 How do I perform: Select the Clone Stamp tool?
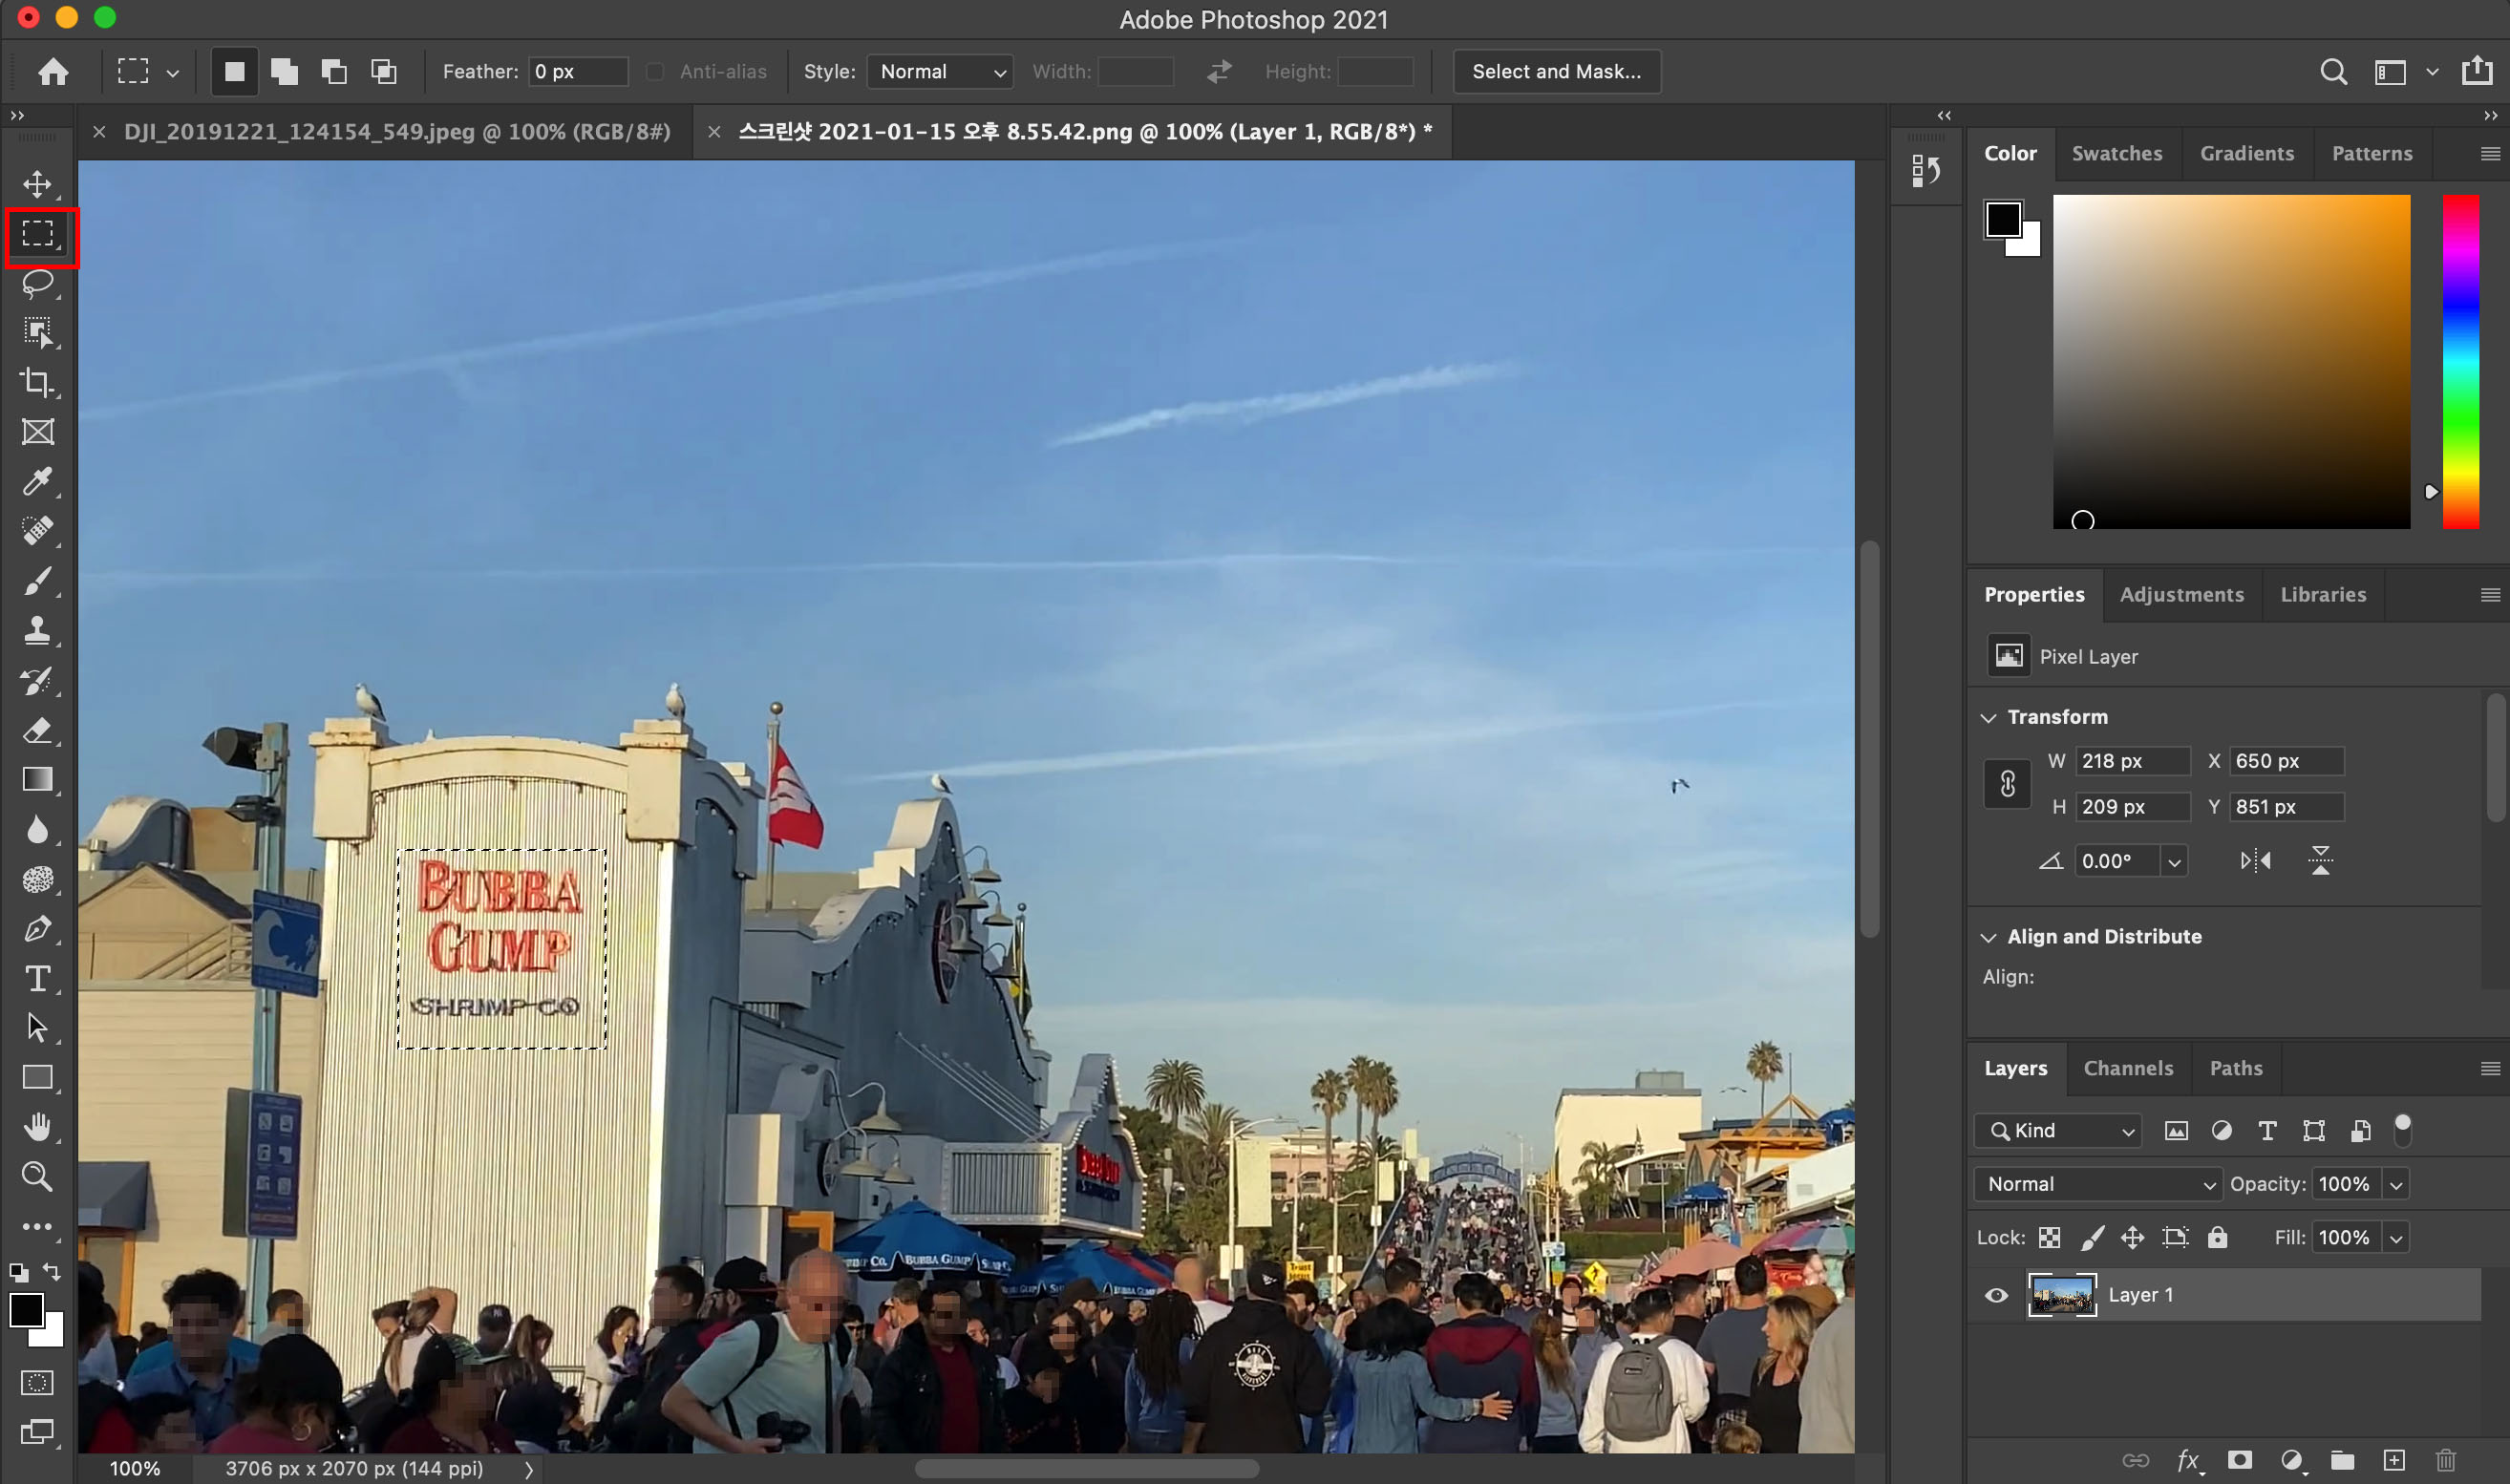pyautogui.click(x=37, y=630)
